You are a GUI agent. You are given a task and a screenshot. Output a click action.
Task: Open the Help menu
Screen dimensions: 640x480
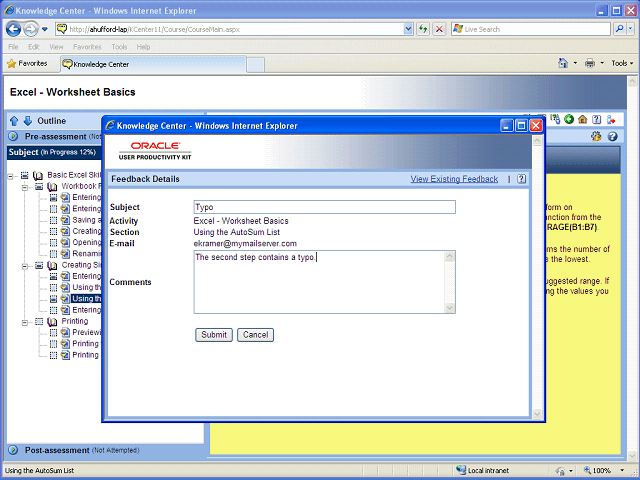143,47
